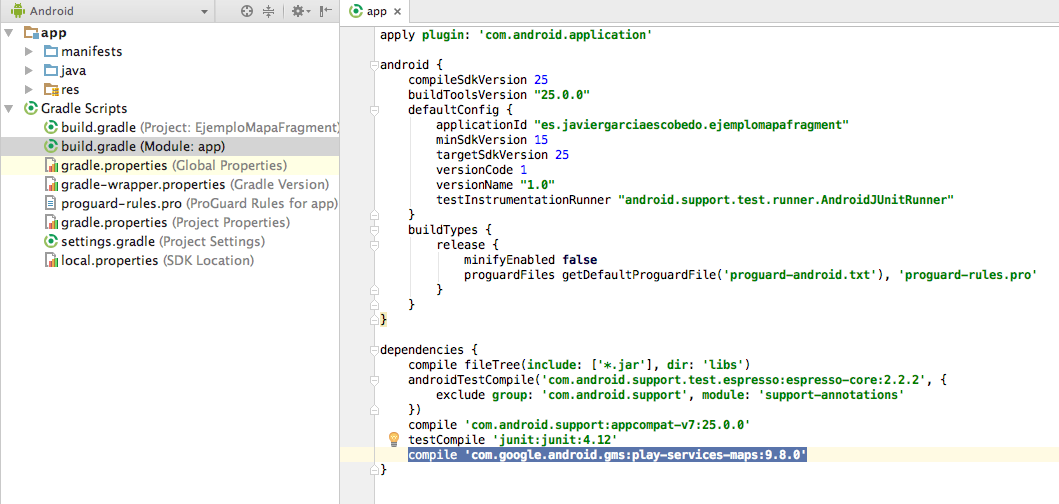Open build.gradle (Project: EjemploMapaFragment) file

pyautogui.click(x=100, y=128)
